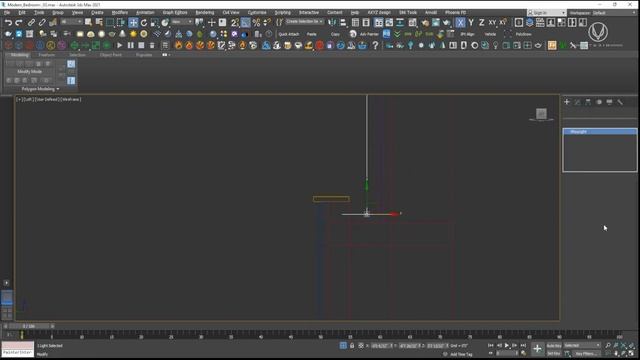The width and height of the screenshot is (640, 360).
Task: Toggle Y axis constraint button
Action: (471, 22)
